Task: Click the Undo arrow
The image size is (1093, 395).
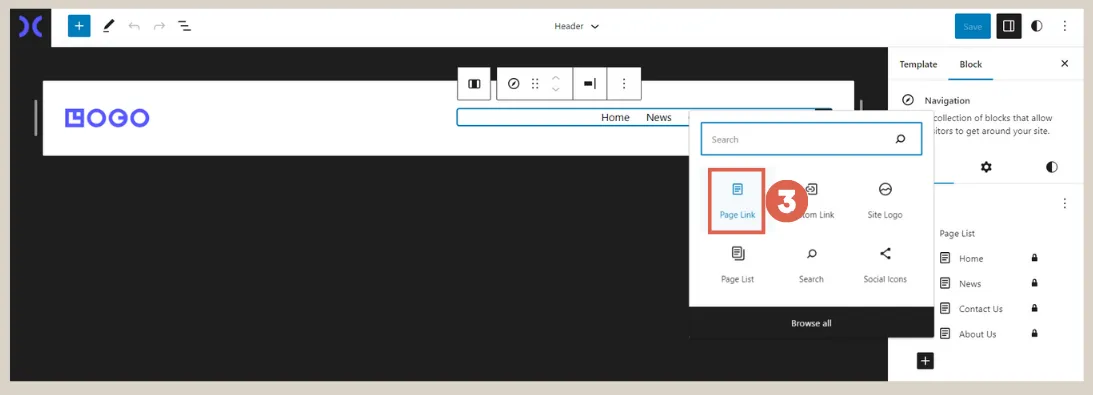Action: 134,26
